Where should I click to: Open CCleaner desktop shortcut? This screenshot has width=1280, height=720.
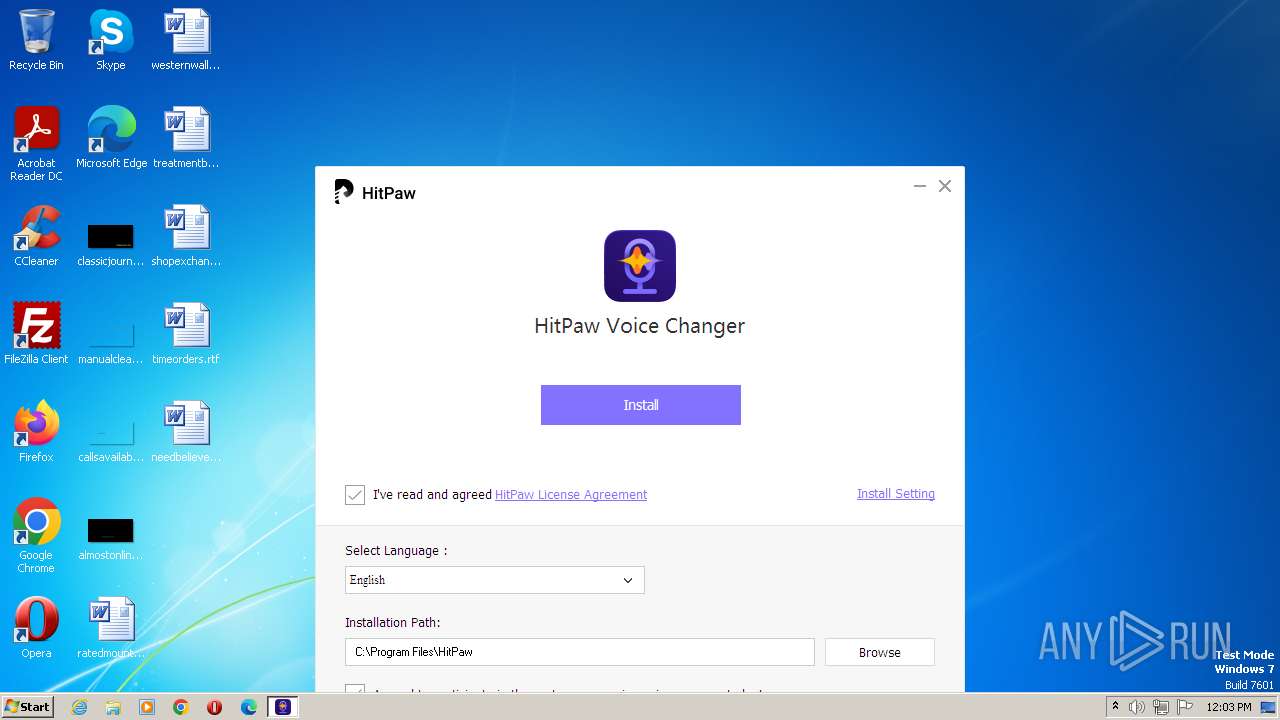36,236
